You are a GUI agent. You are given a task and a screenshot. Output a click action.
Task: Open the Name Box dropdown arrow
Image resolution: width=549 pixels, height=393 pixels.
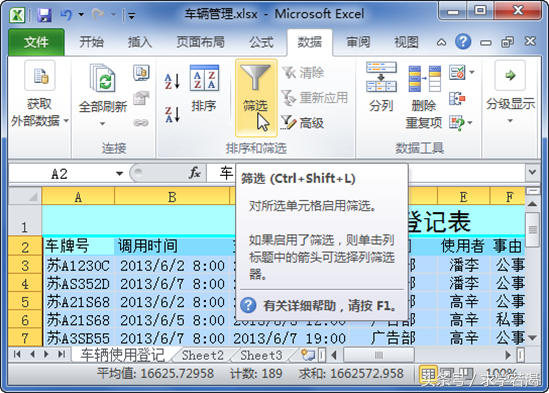[x=119, y=174]
